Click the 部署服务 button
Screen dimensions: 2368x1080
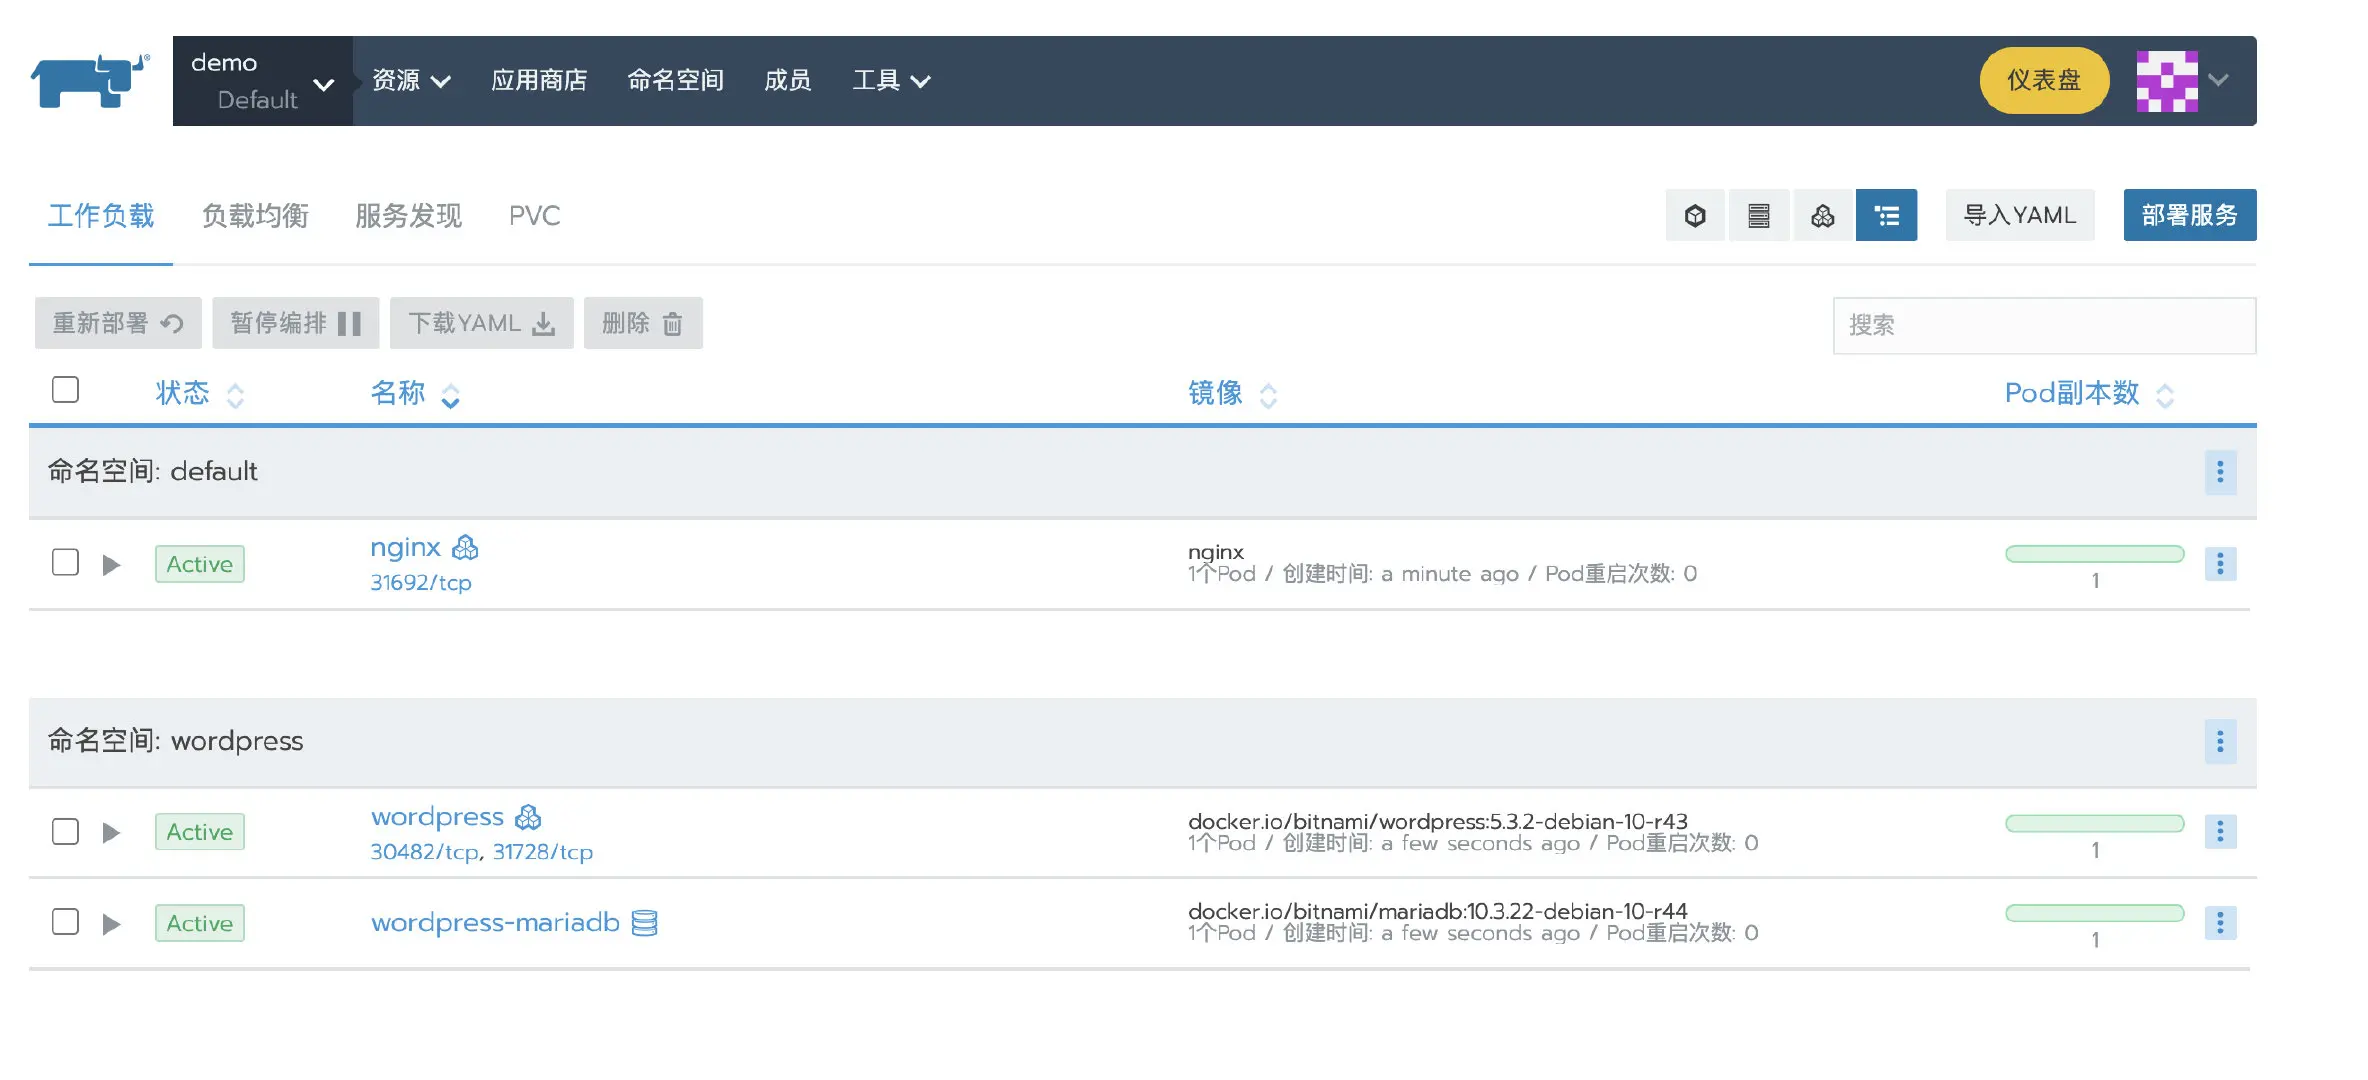click(x=2189, y=215)
